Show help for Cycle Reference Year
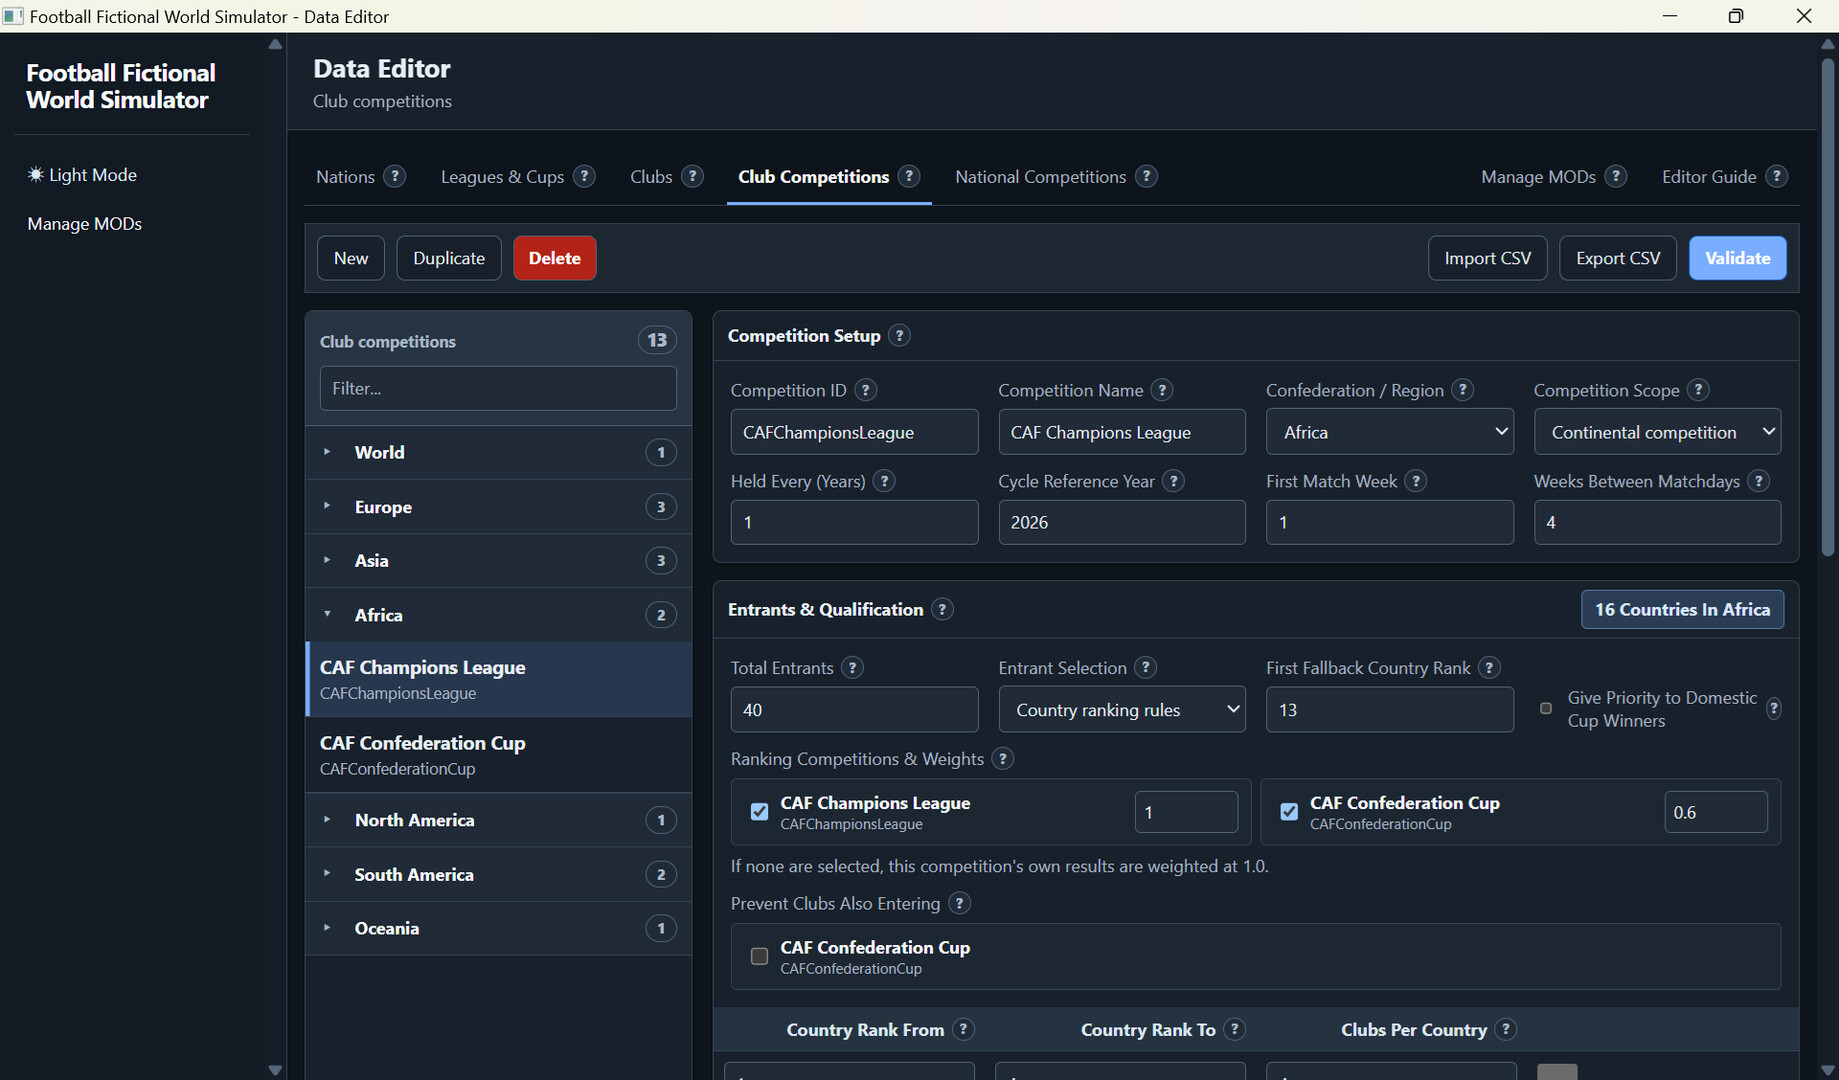1839x1080 pixels. tap(1174, 481)
